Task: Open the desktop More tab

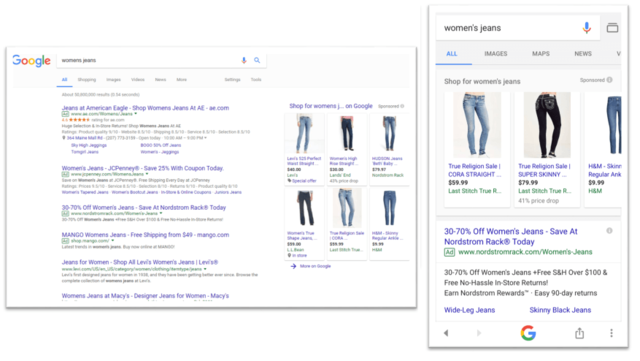Action: coord(182,80)
